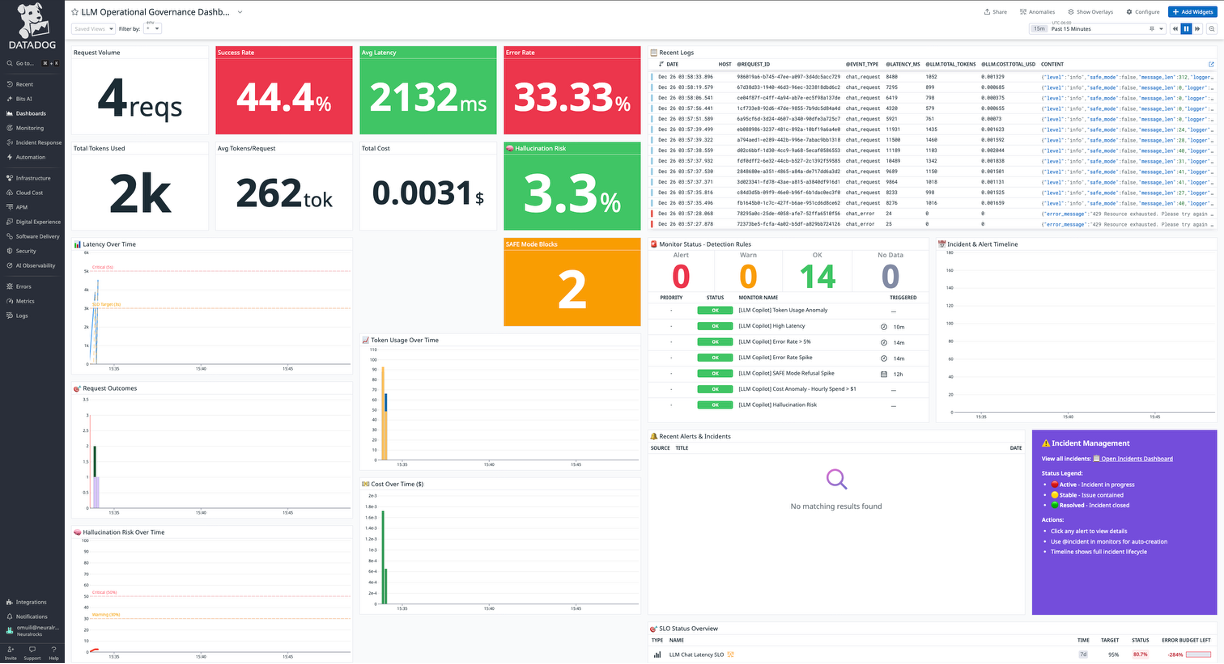This screenshot has height=664, width=1224.
Task: Click the No Data count 0
Action: click(890, 275)
